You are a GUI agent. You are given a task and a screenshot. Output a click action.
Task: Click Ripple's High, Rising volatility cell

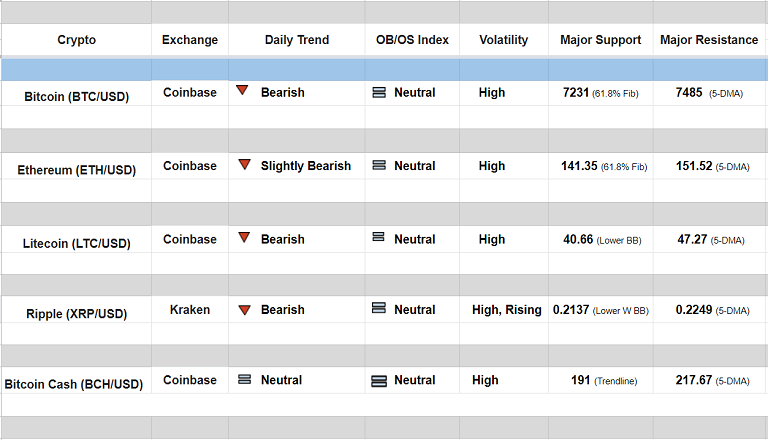tap(507, 310)
